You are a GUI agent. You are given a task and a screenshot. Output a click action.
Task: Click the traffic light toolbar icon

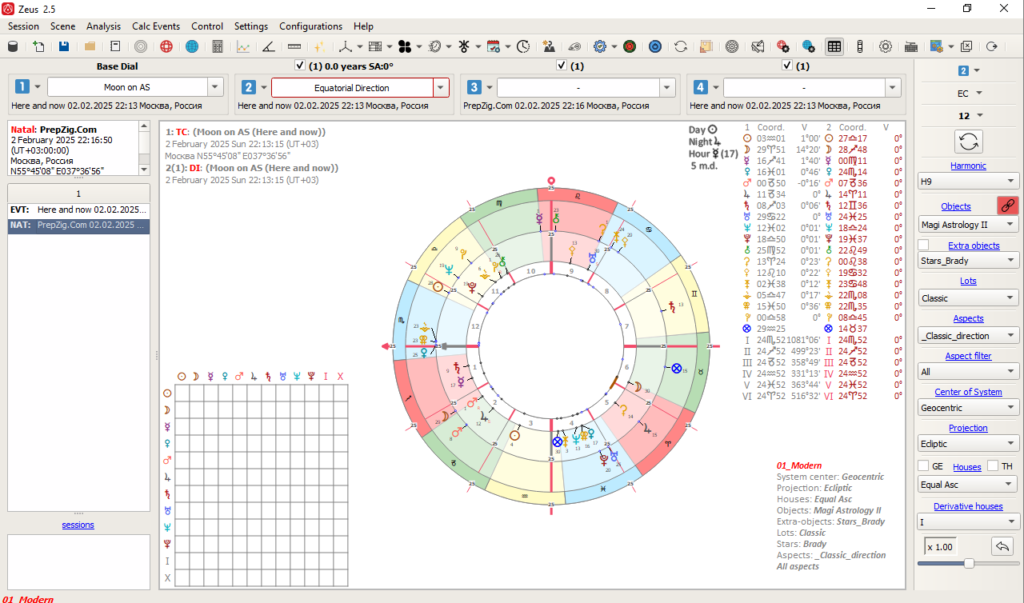[x=860, y=46]
